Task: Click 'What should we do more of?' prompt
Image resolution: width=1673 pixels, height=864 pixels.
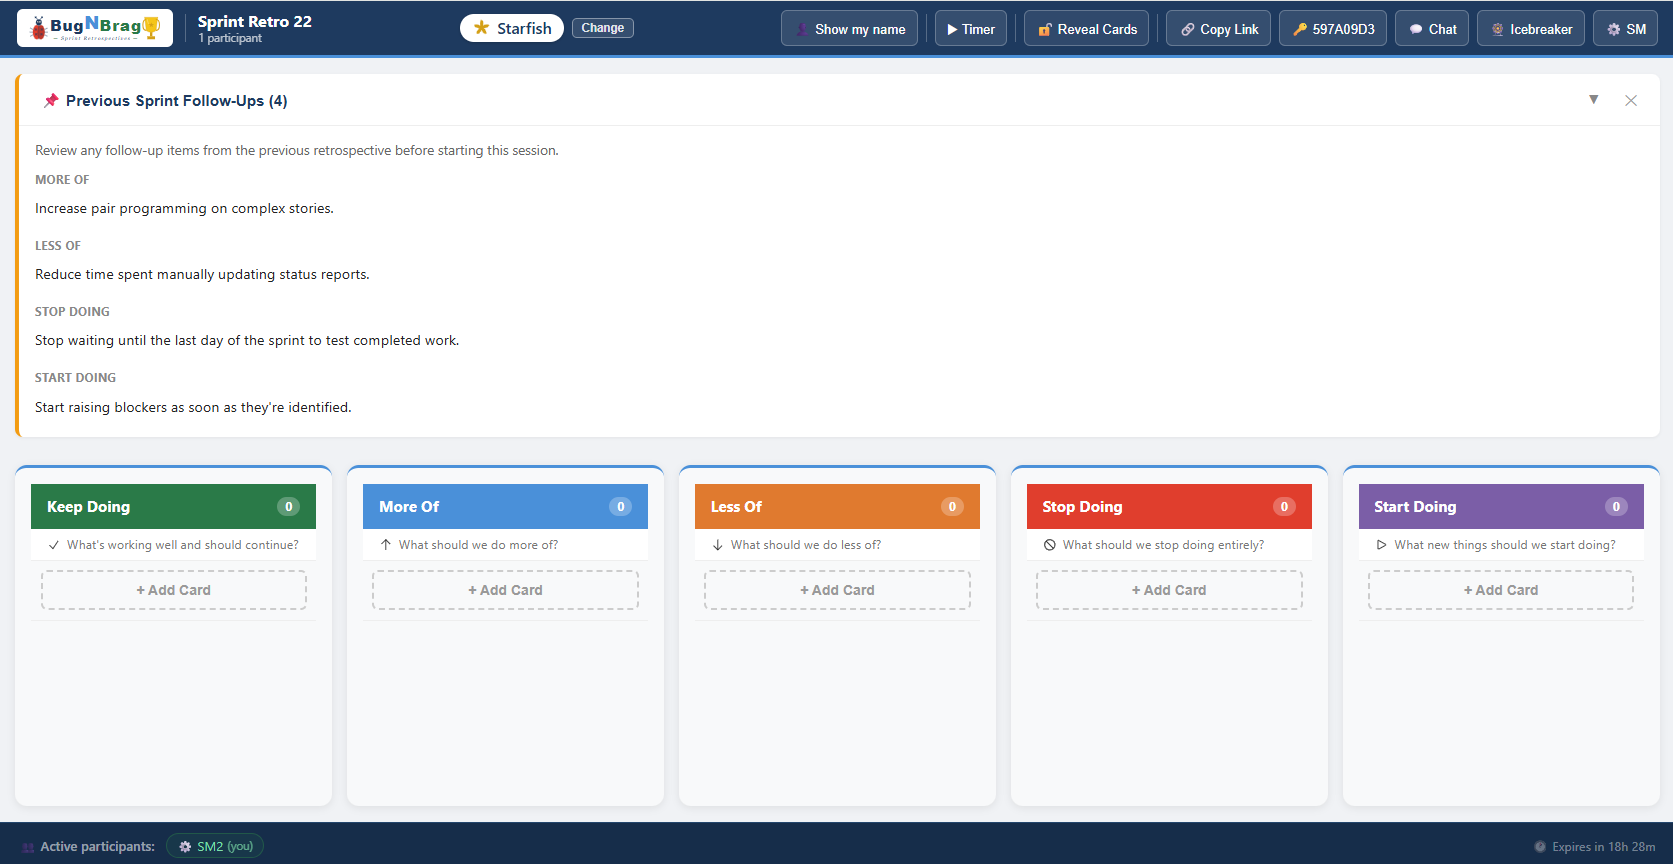Action: point(478,545)
